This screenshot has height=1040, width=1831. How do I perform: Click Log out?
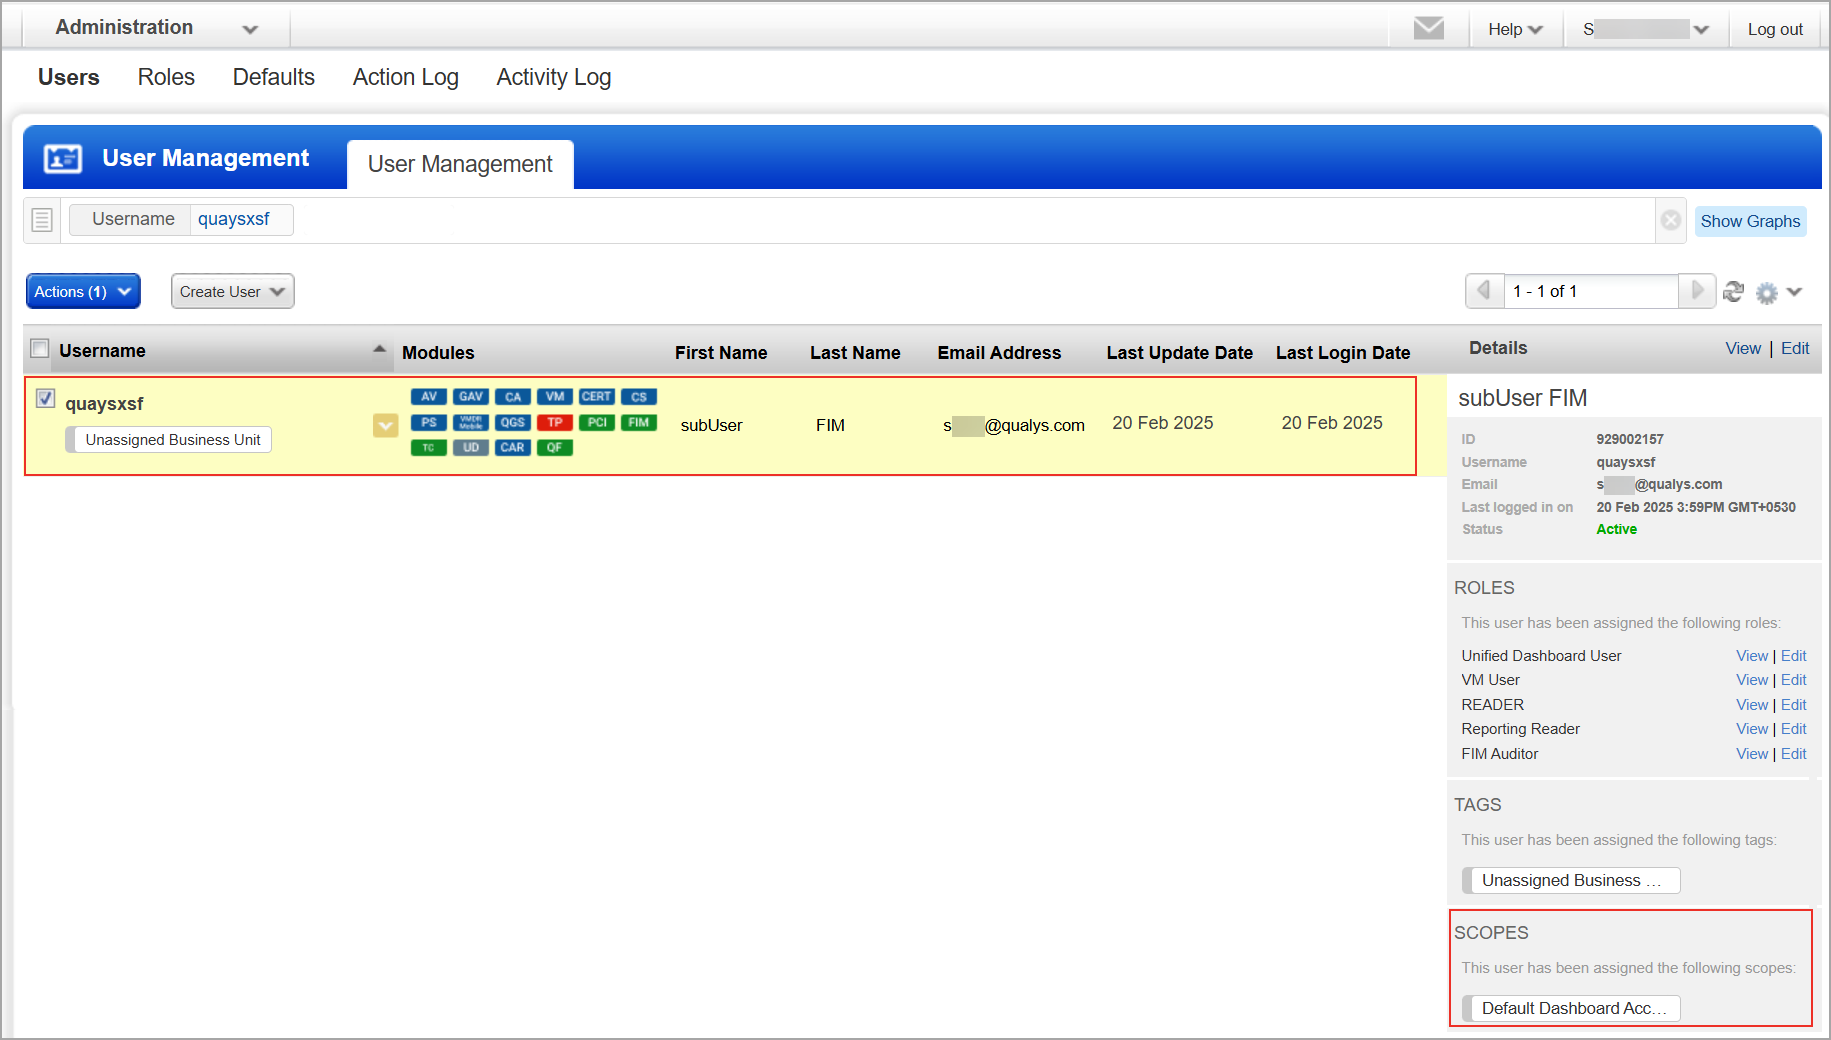click(1775, 29)
